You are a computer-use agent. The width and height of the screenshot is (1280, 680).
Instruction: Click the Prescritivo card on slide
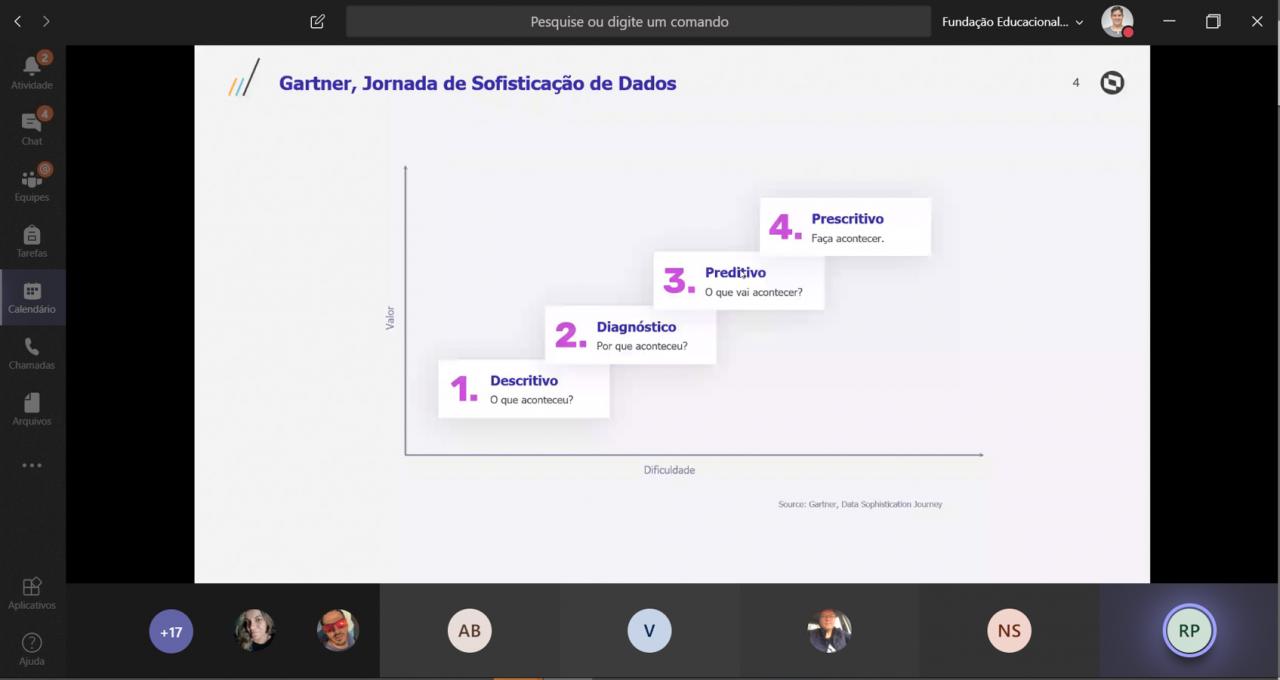coord(845,227)
